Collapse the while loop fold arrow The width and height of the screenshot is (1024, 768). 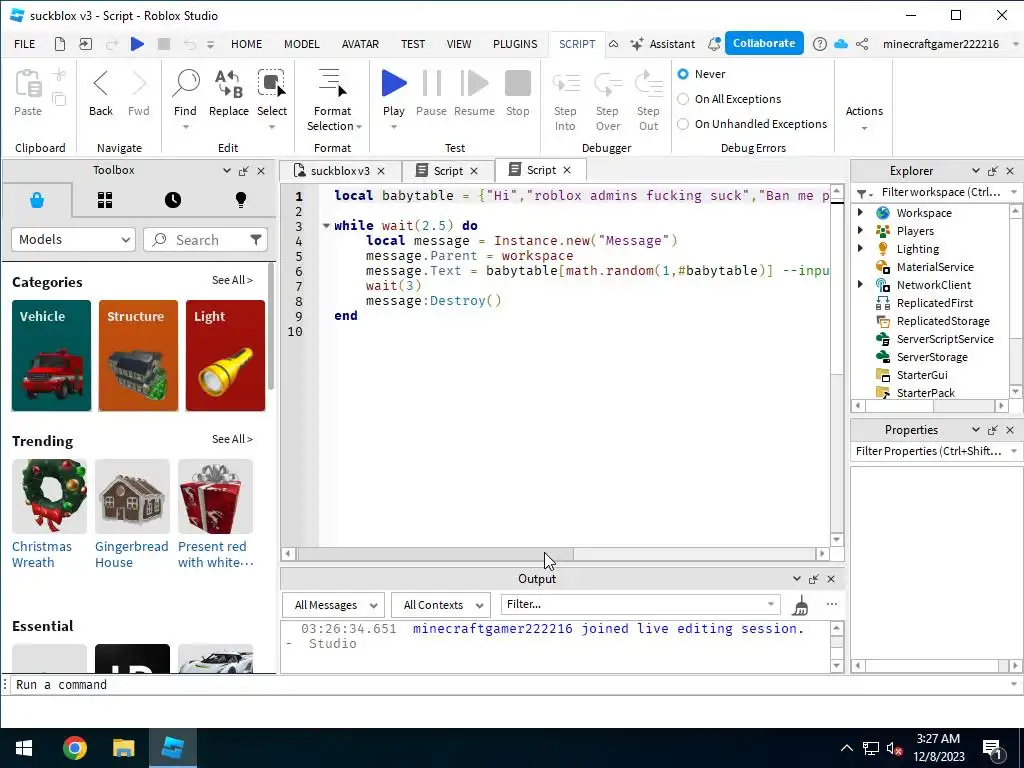[326, 225]
